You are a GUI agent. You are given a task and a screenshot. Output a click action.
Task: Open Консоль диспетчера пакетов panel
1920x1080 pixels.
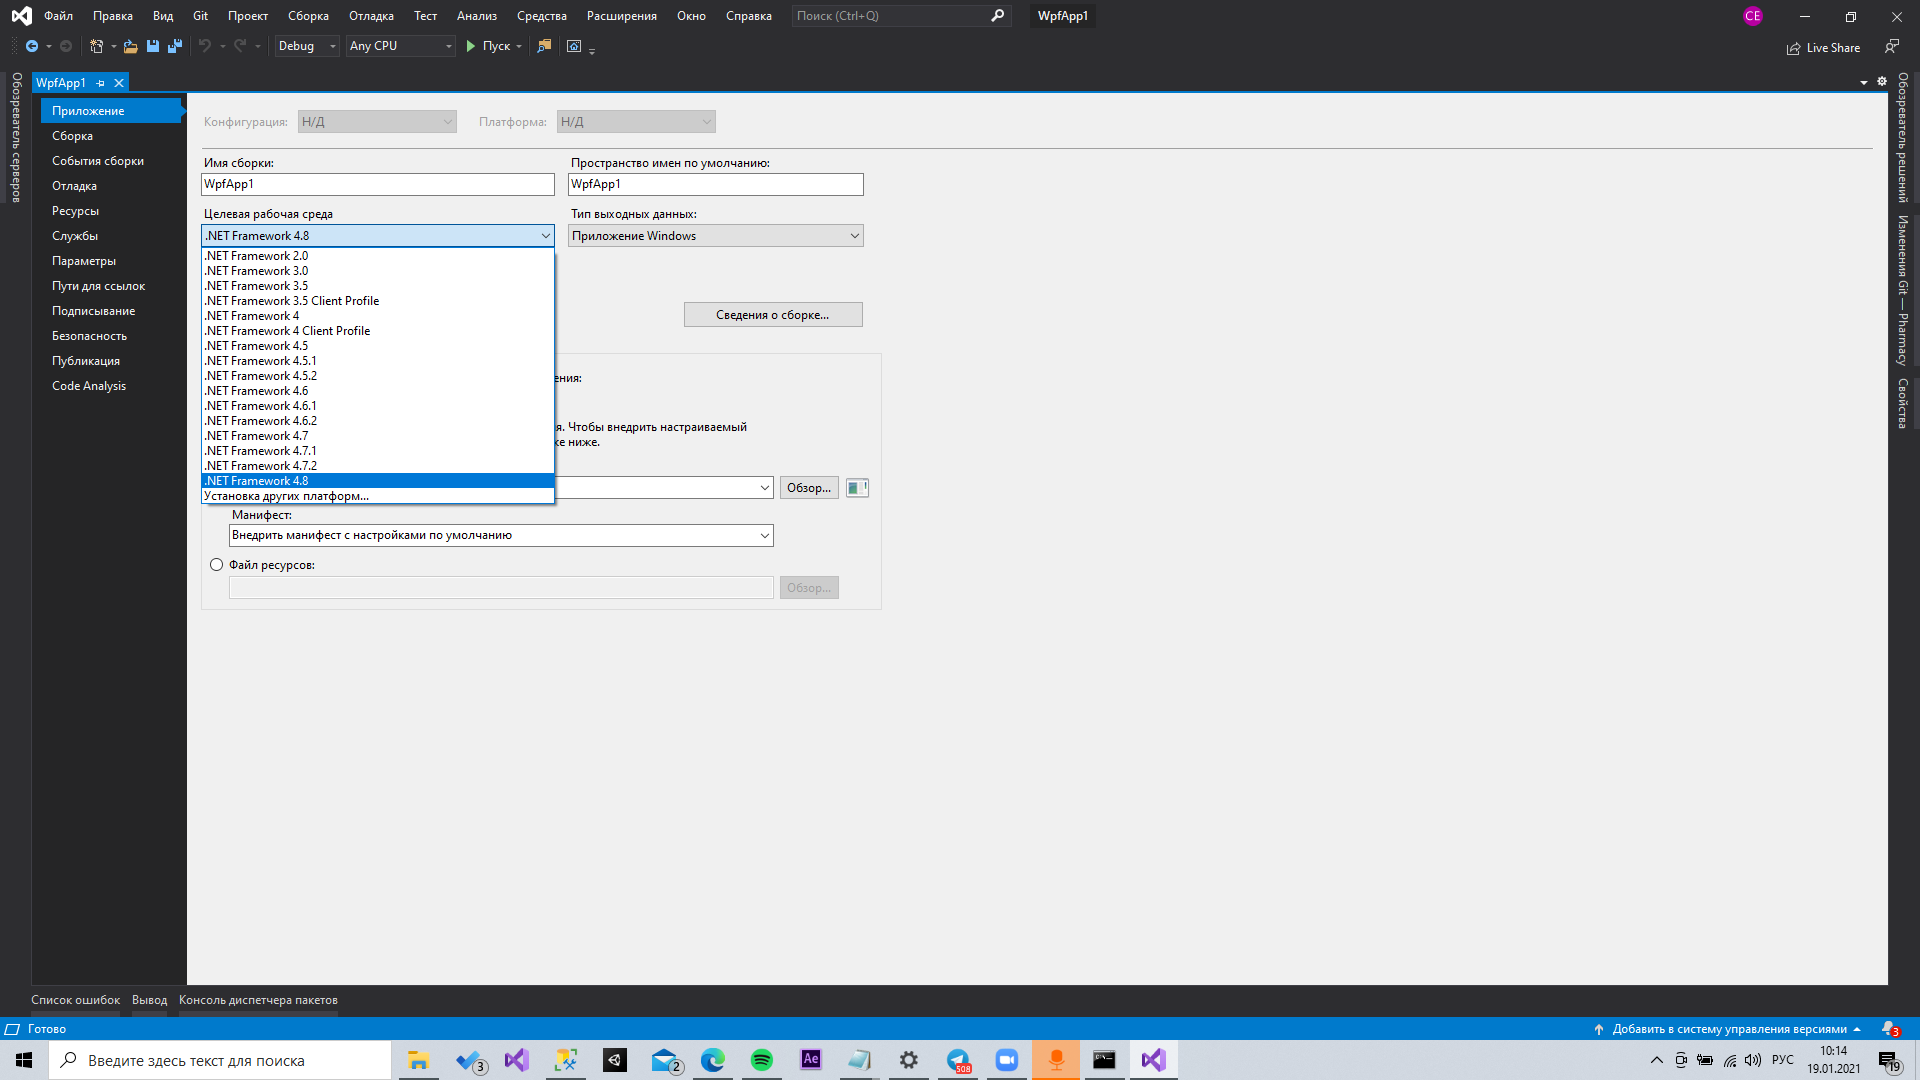[x=258, y=1000]
